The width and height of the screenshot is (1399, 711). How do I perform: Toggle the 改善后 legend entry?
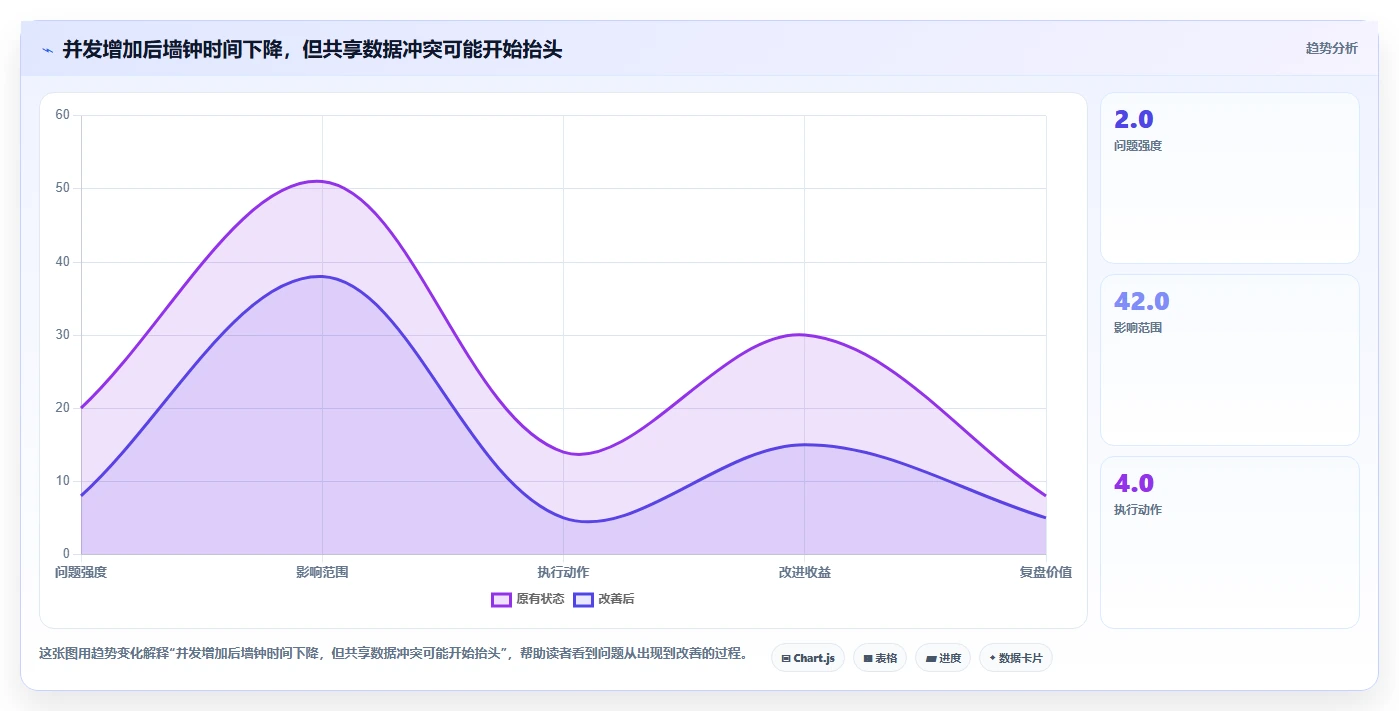click(604, 599)
